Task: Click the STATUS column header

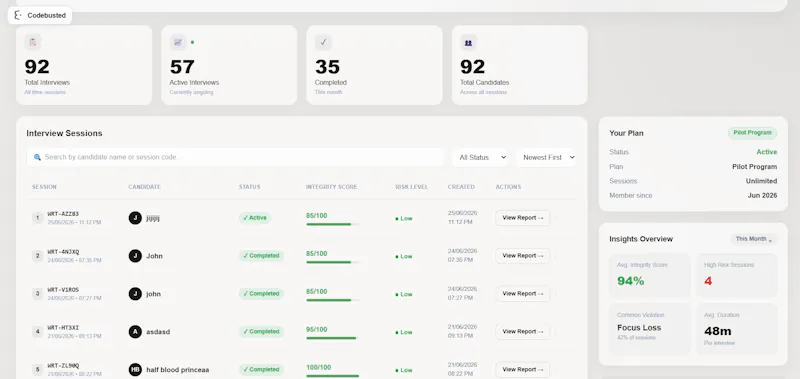Action: [249, 187]
